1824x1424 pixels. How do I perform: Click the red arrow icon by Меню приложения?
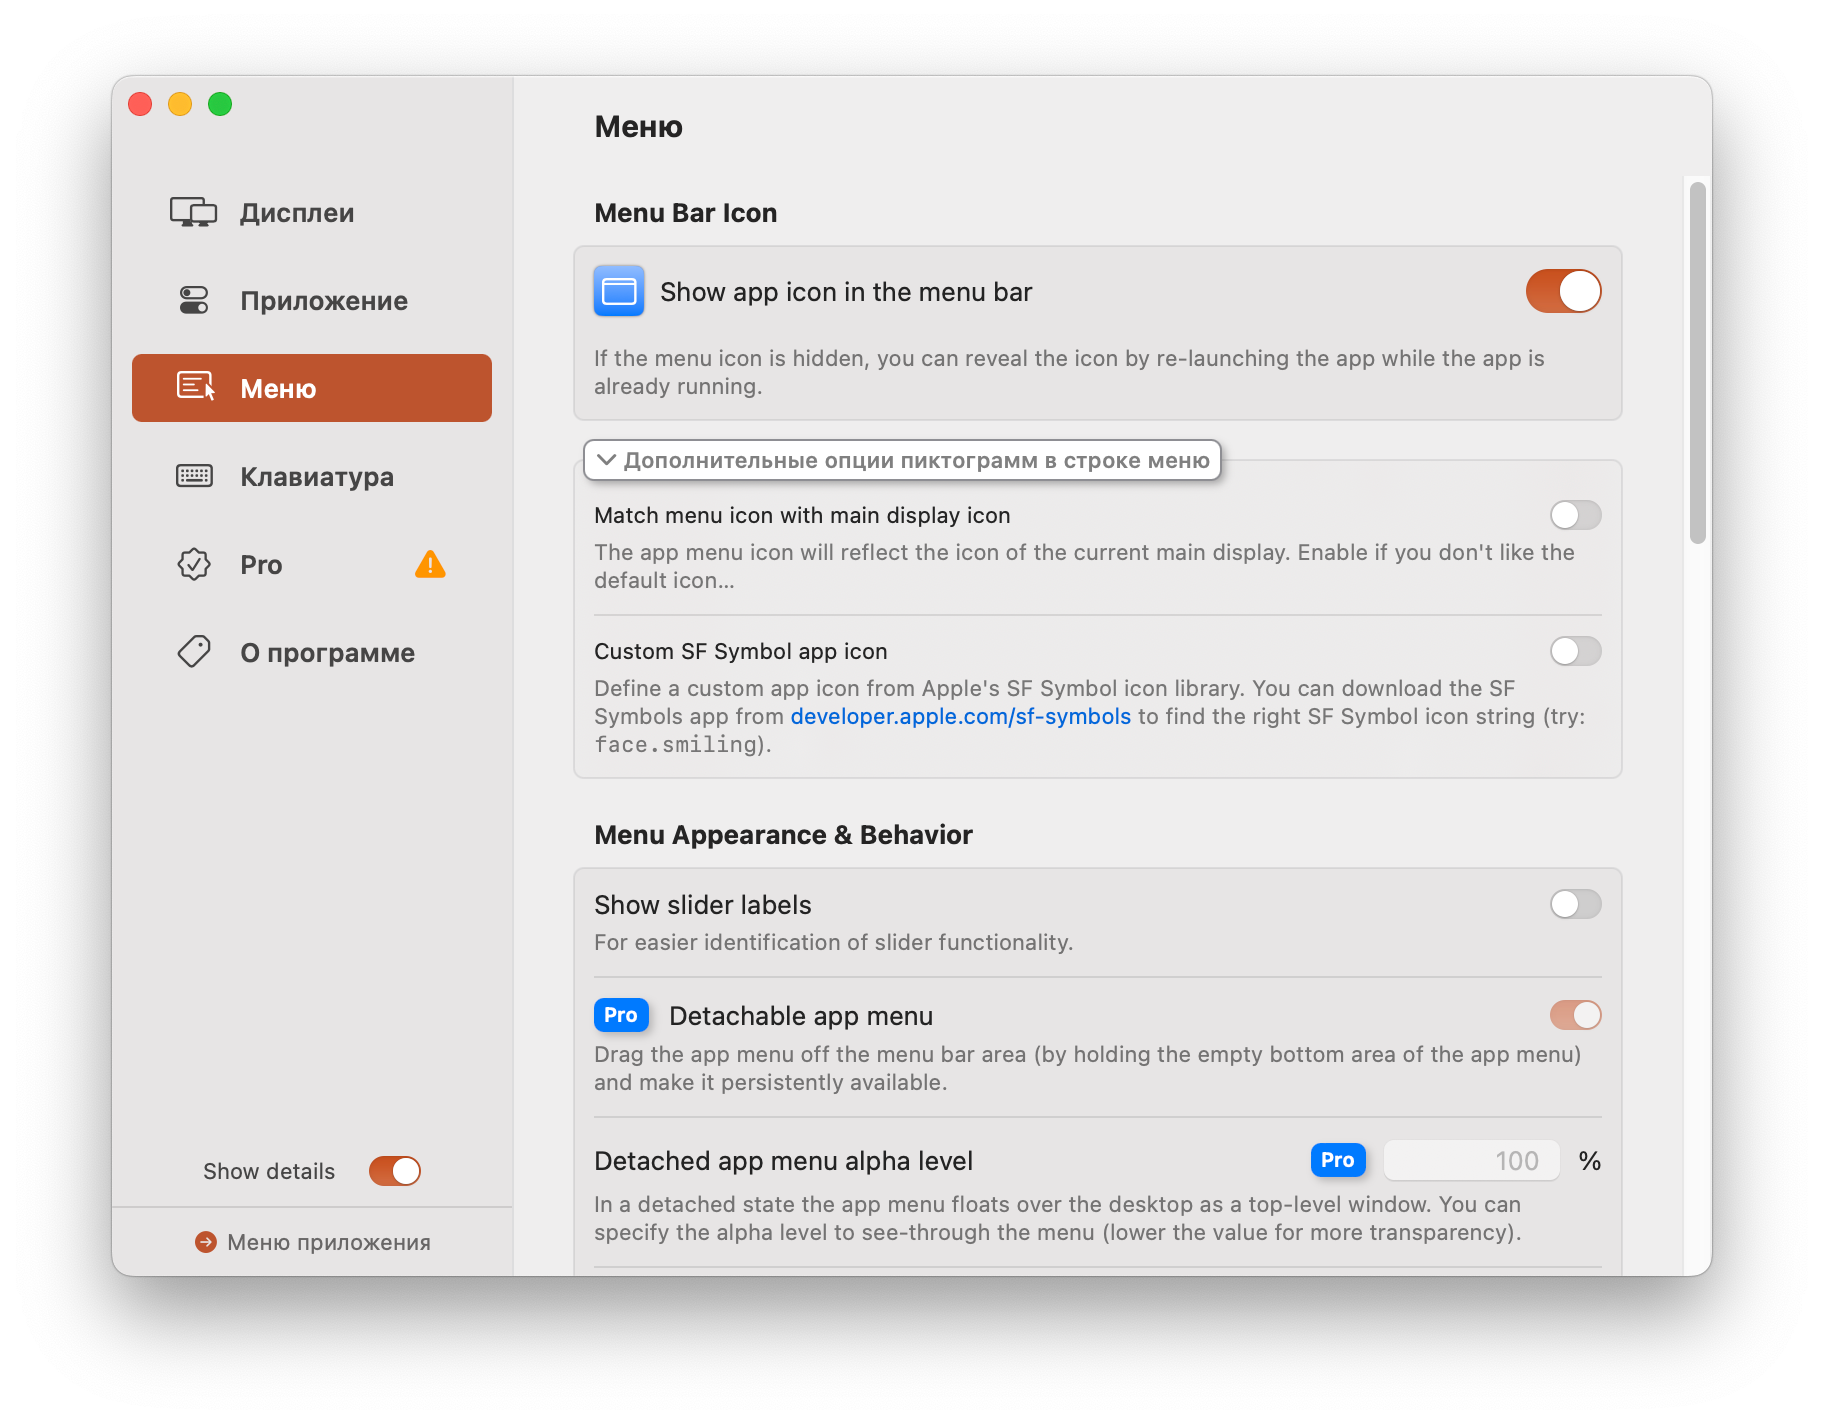pyautogui.click(x=206, y=1242)
